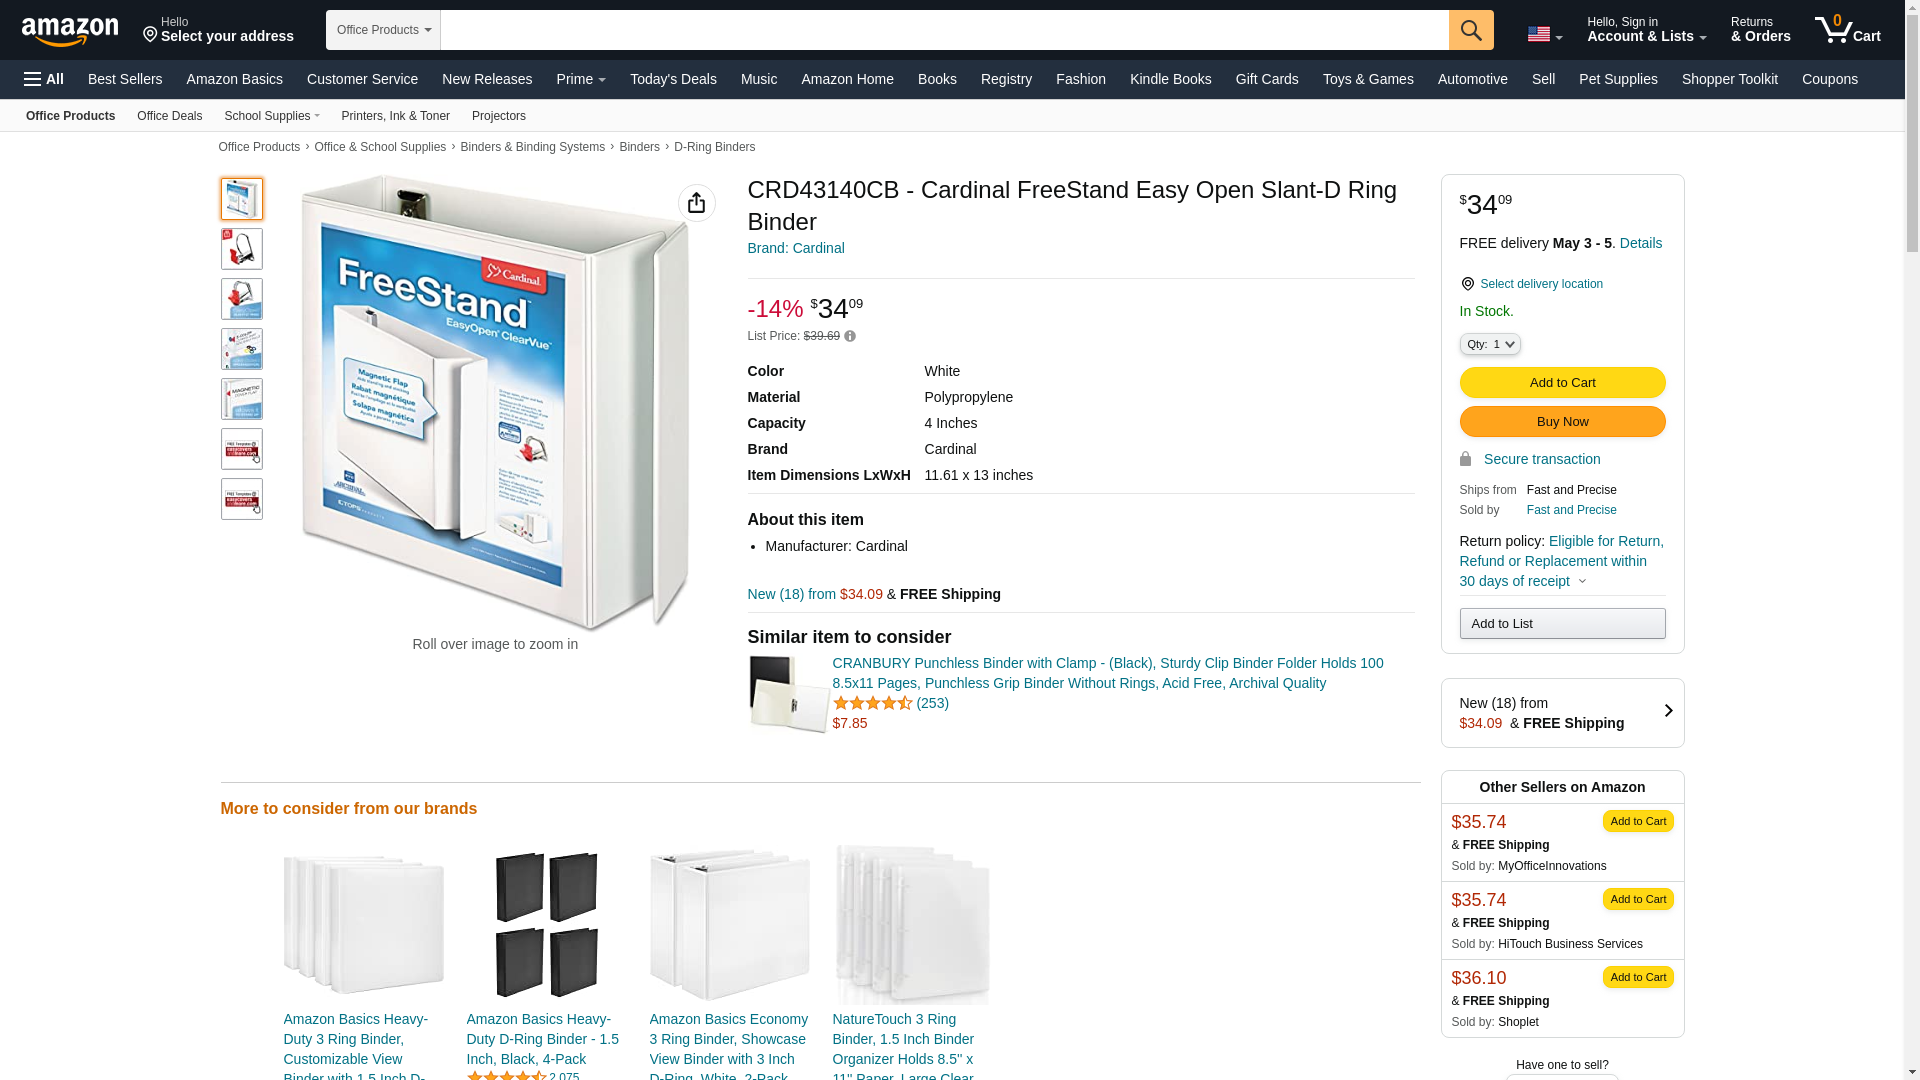Open the Office Products search category dropdown
1920x1080 pixels.
click(383, 30)
